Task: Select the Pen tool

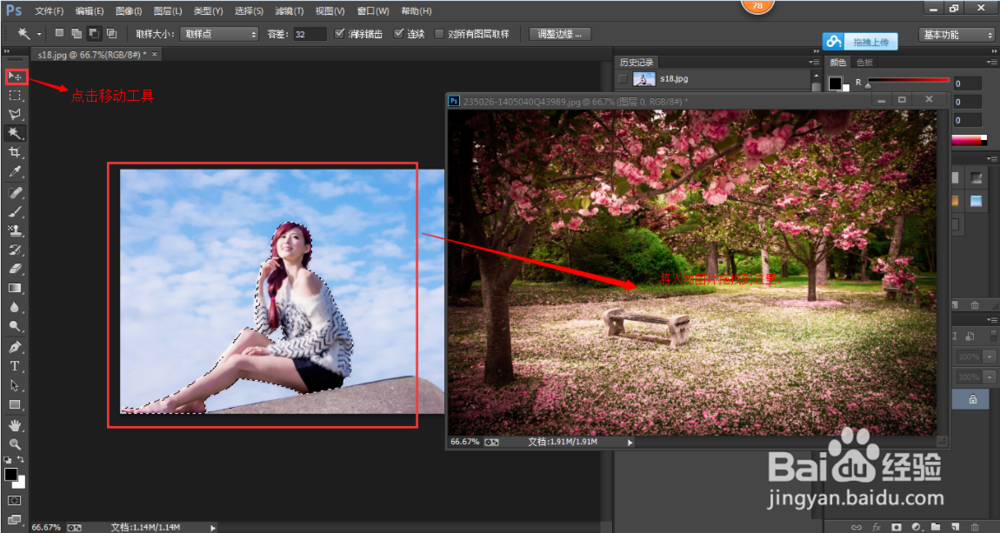Action: pos(15,347)
